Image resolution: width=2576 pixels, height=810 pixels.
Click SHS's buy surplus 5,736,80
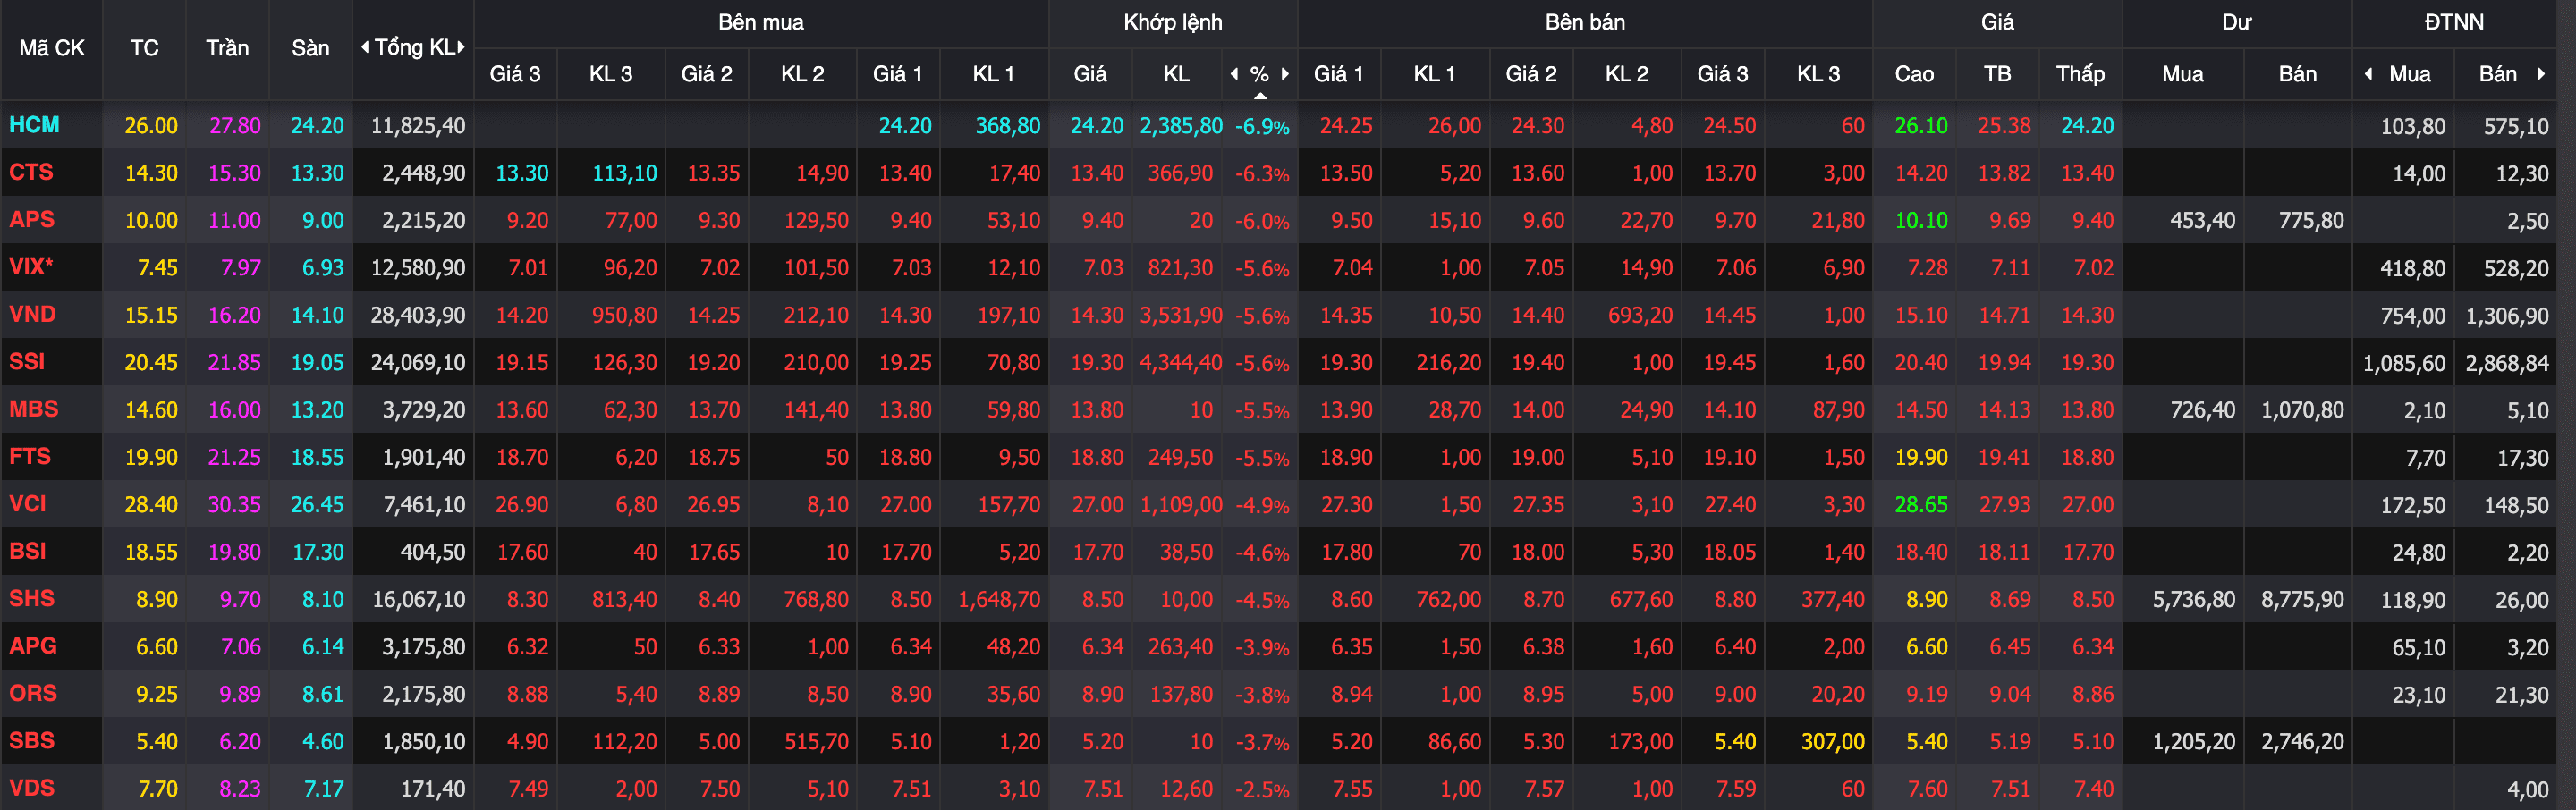2194,600
